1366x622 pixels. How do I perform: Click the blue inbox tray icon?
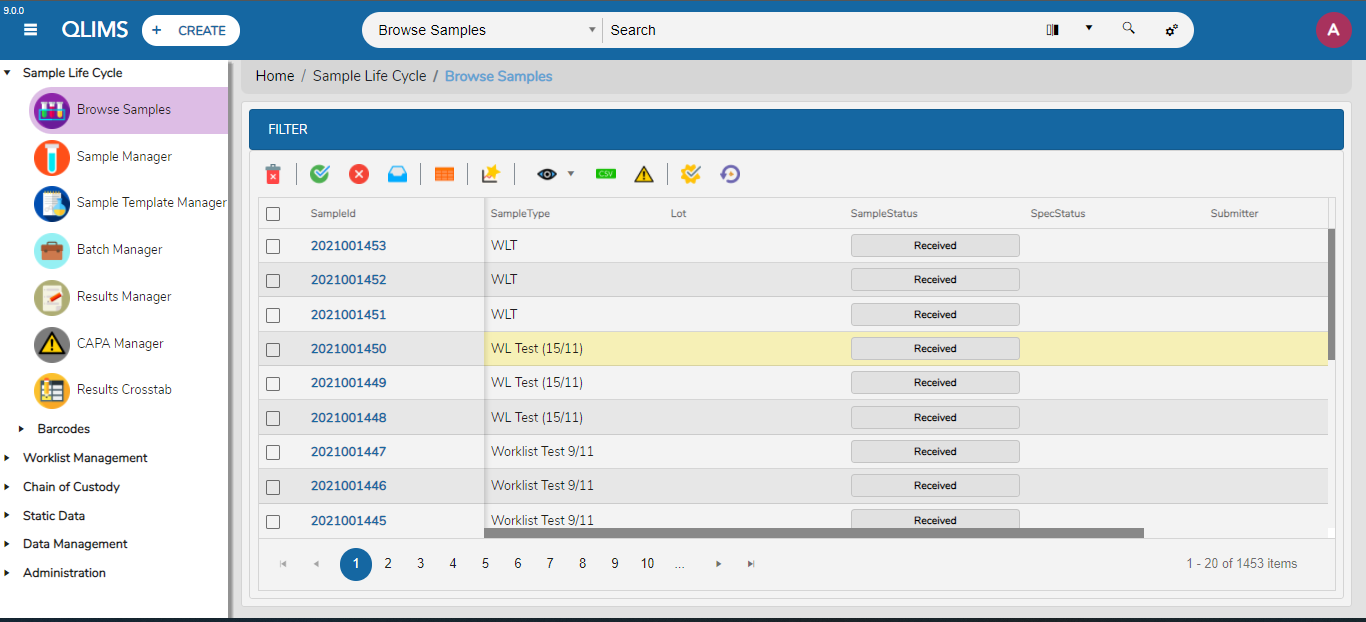pos(397,174)
